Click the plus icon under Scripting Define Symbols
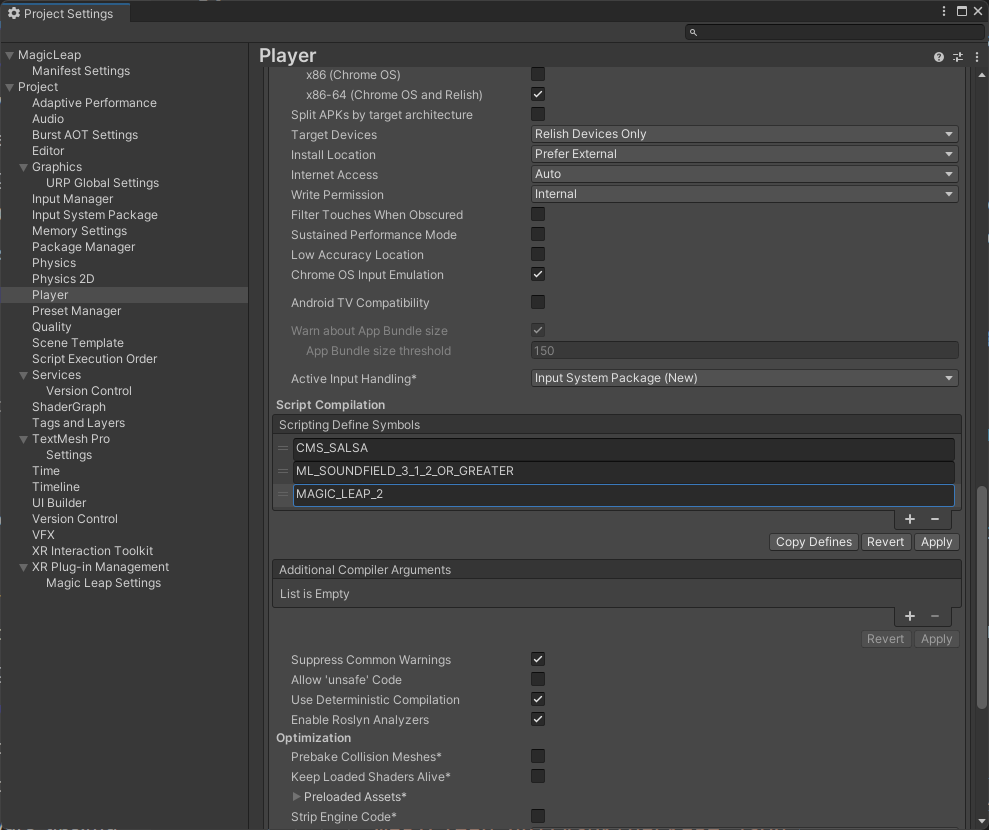The height and width of the screenshot is (830, 989). pyautogui.click(x=909, y=519)
